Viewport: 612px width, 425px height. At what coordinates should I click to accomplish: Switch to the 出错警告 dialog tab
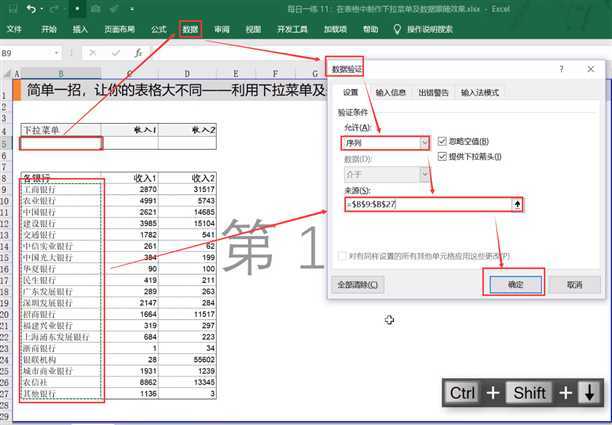point(434,92)
